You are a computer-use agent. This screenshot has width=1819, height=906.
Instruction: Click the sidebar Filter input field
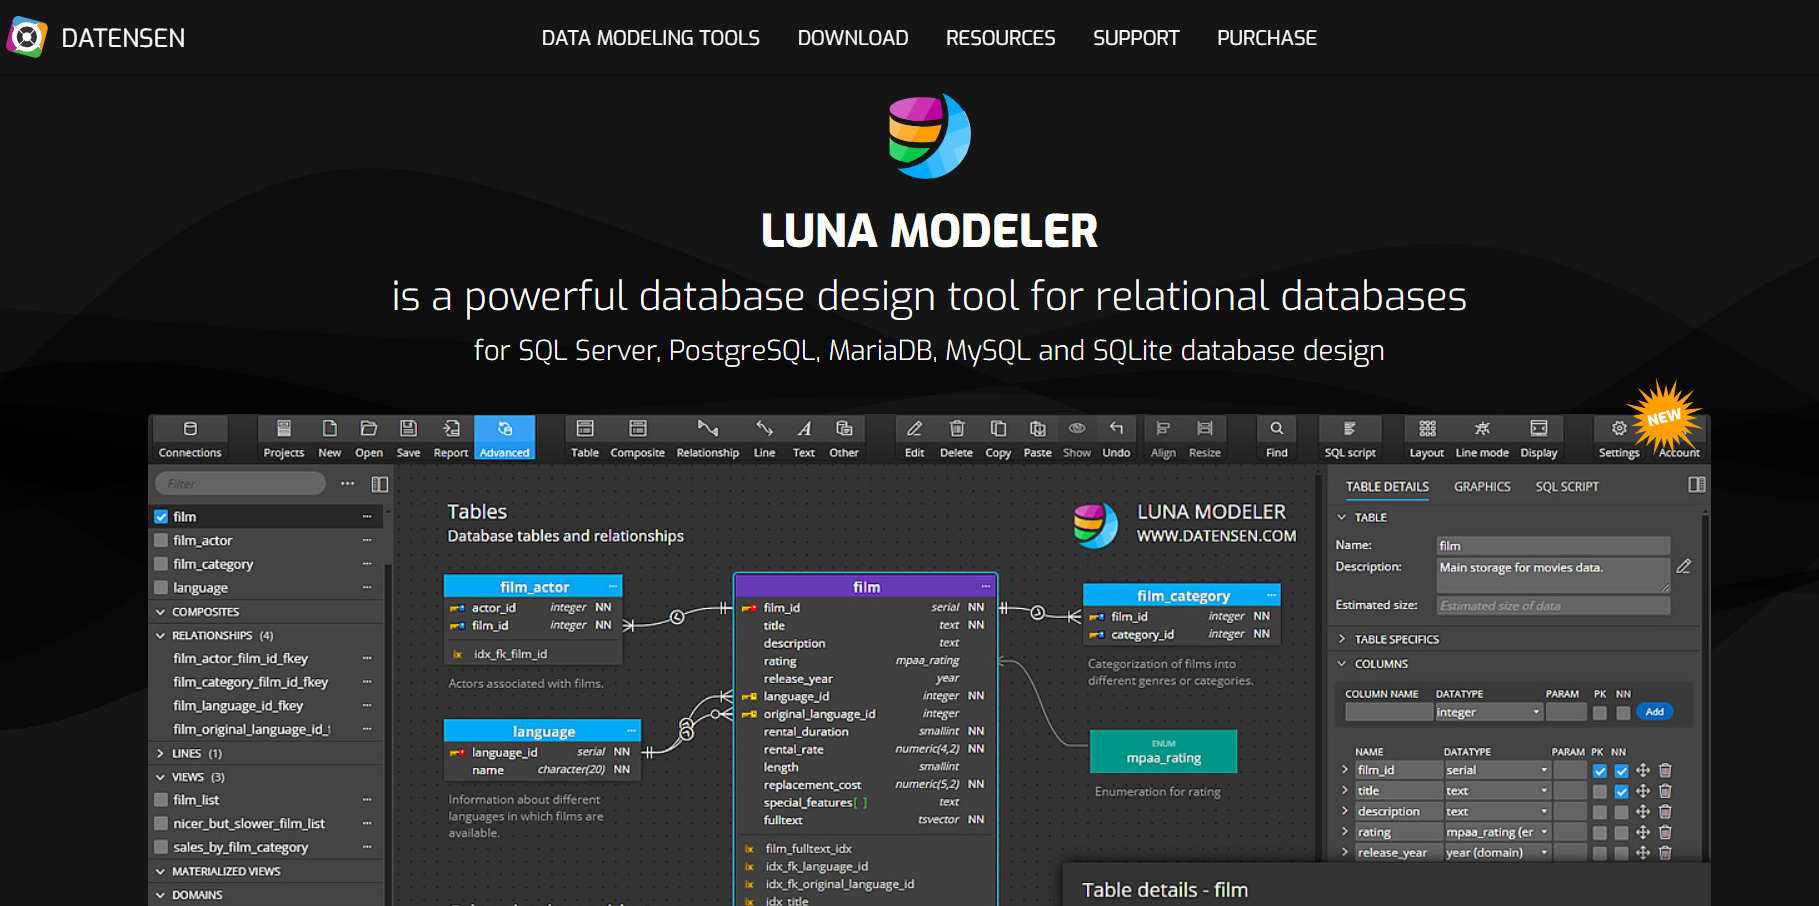click(x=240, y=484)
